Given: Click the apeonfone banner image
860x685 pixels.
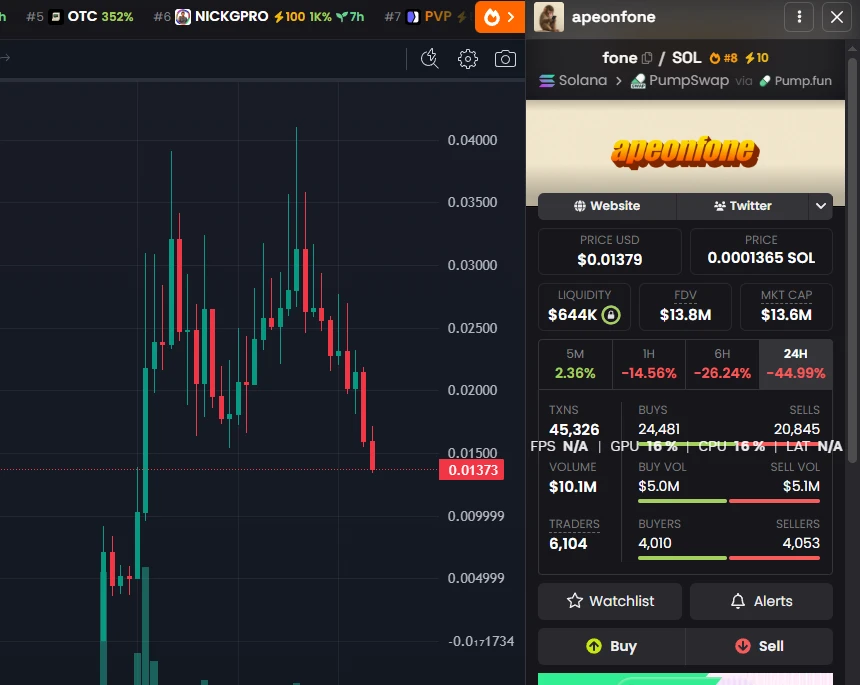Looking at the screenshot, I should coord(685,152).
